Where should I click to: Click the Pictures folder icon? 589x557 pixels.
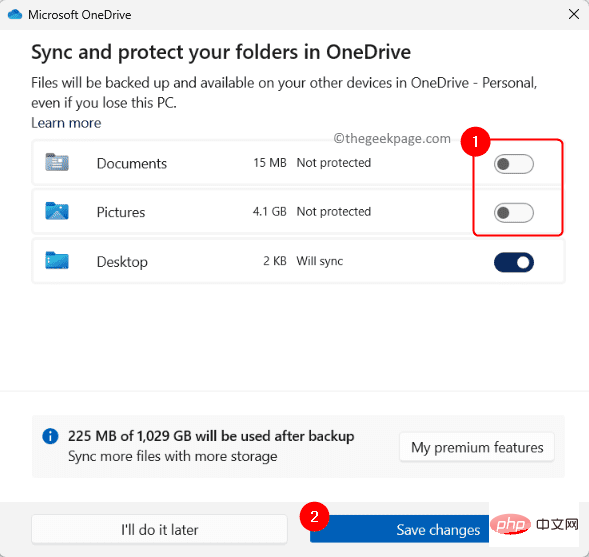tap(57, 211)
